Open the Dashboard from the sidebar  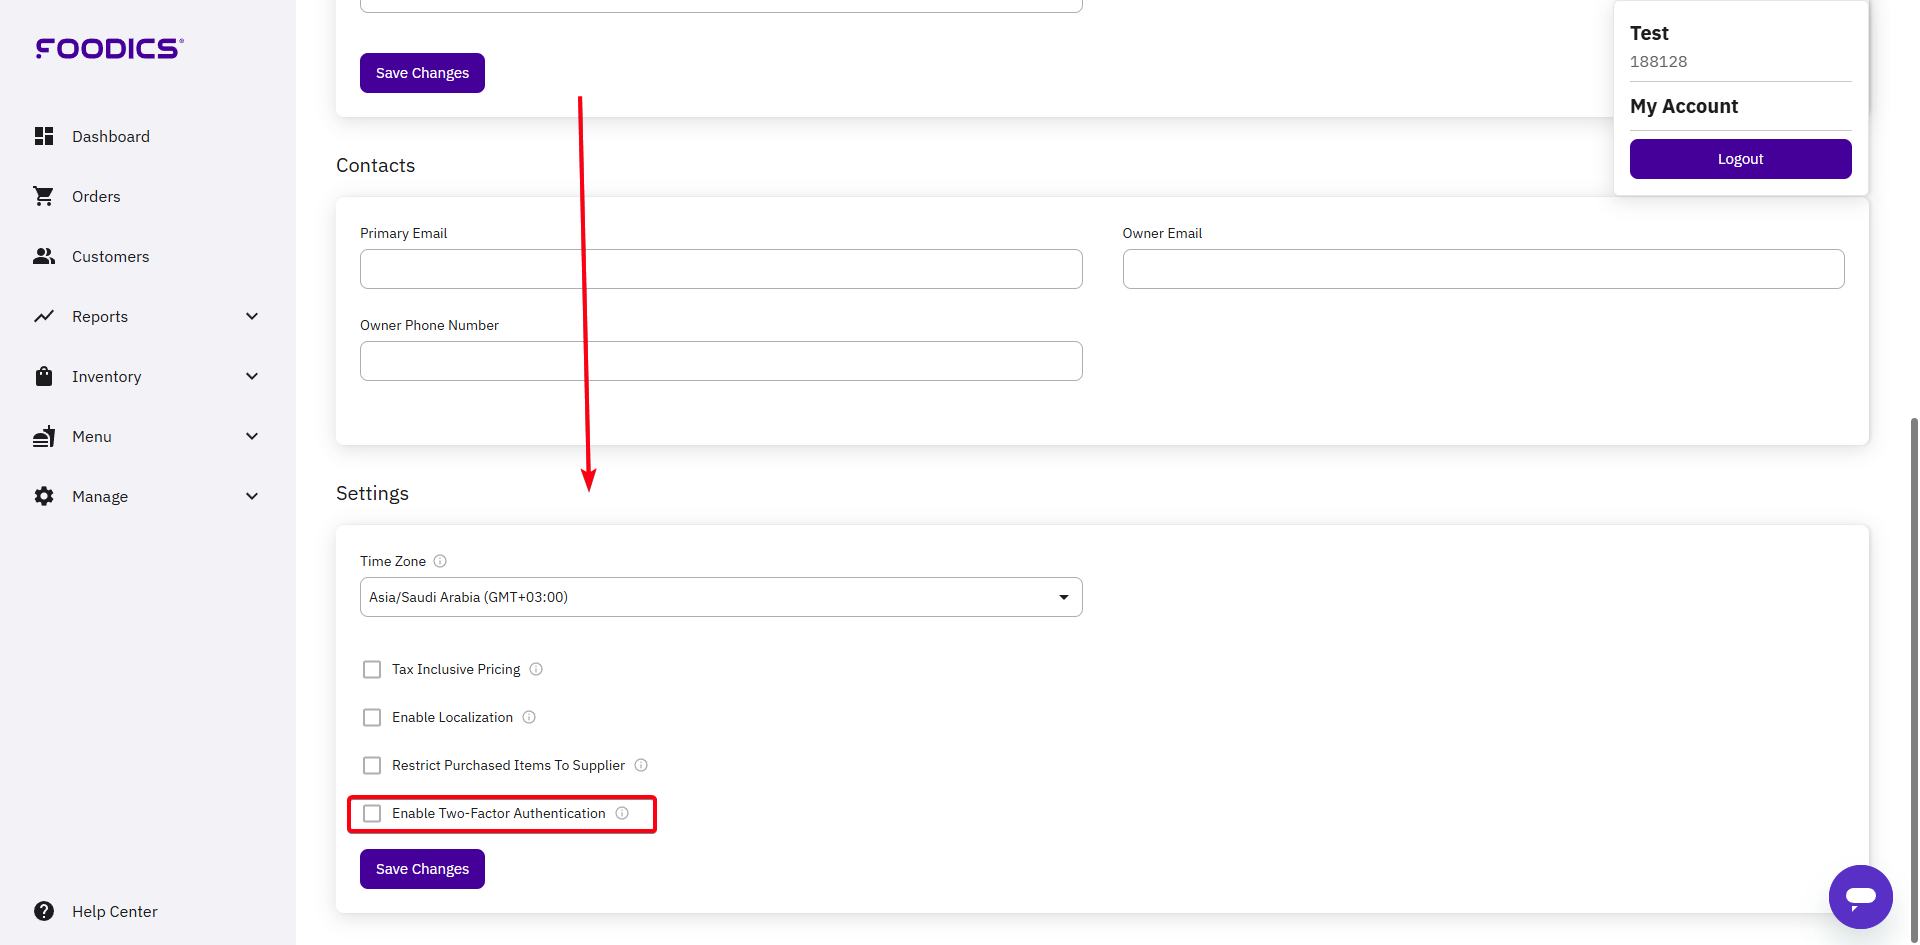(x=110, y=136)
